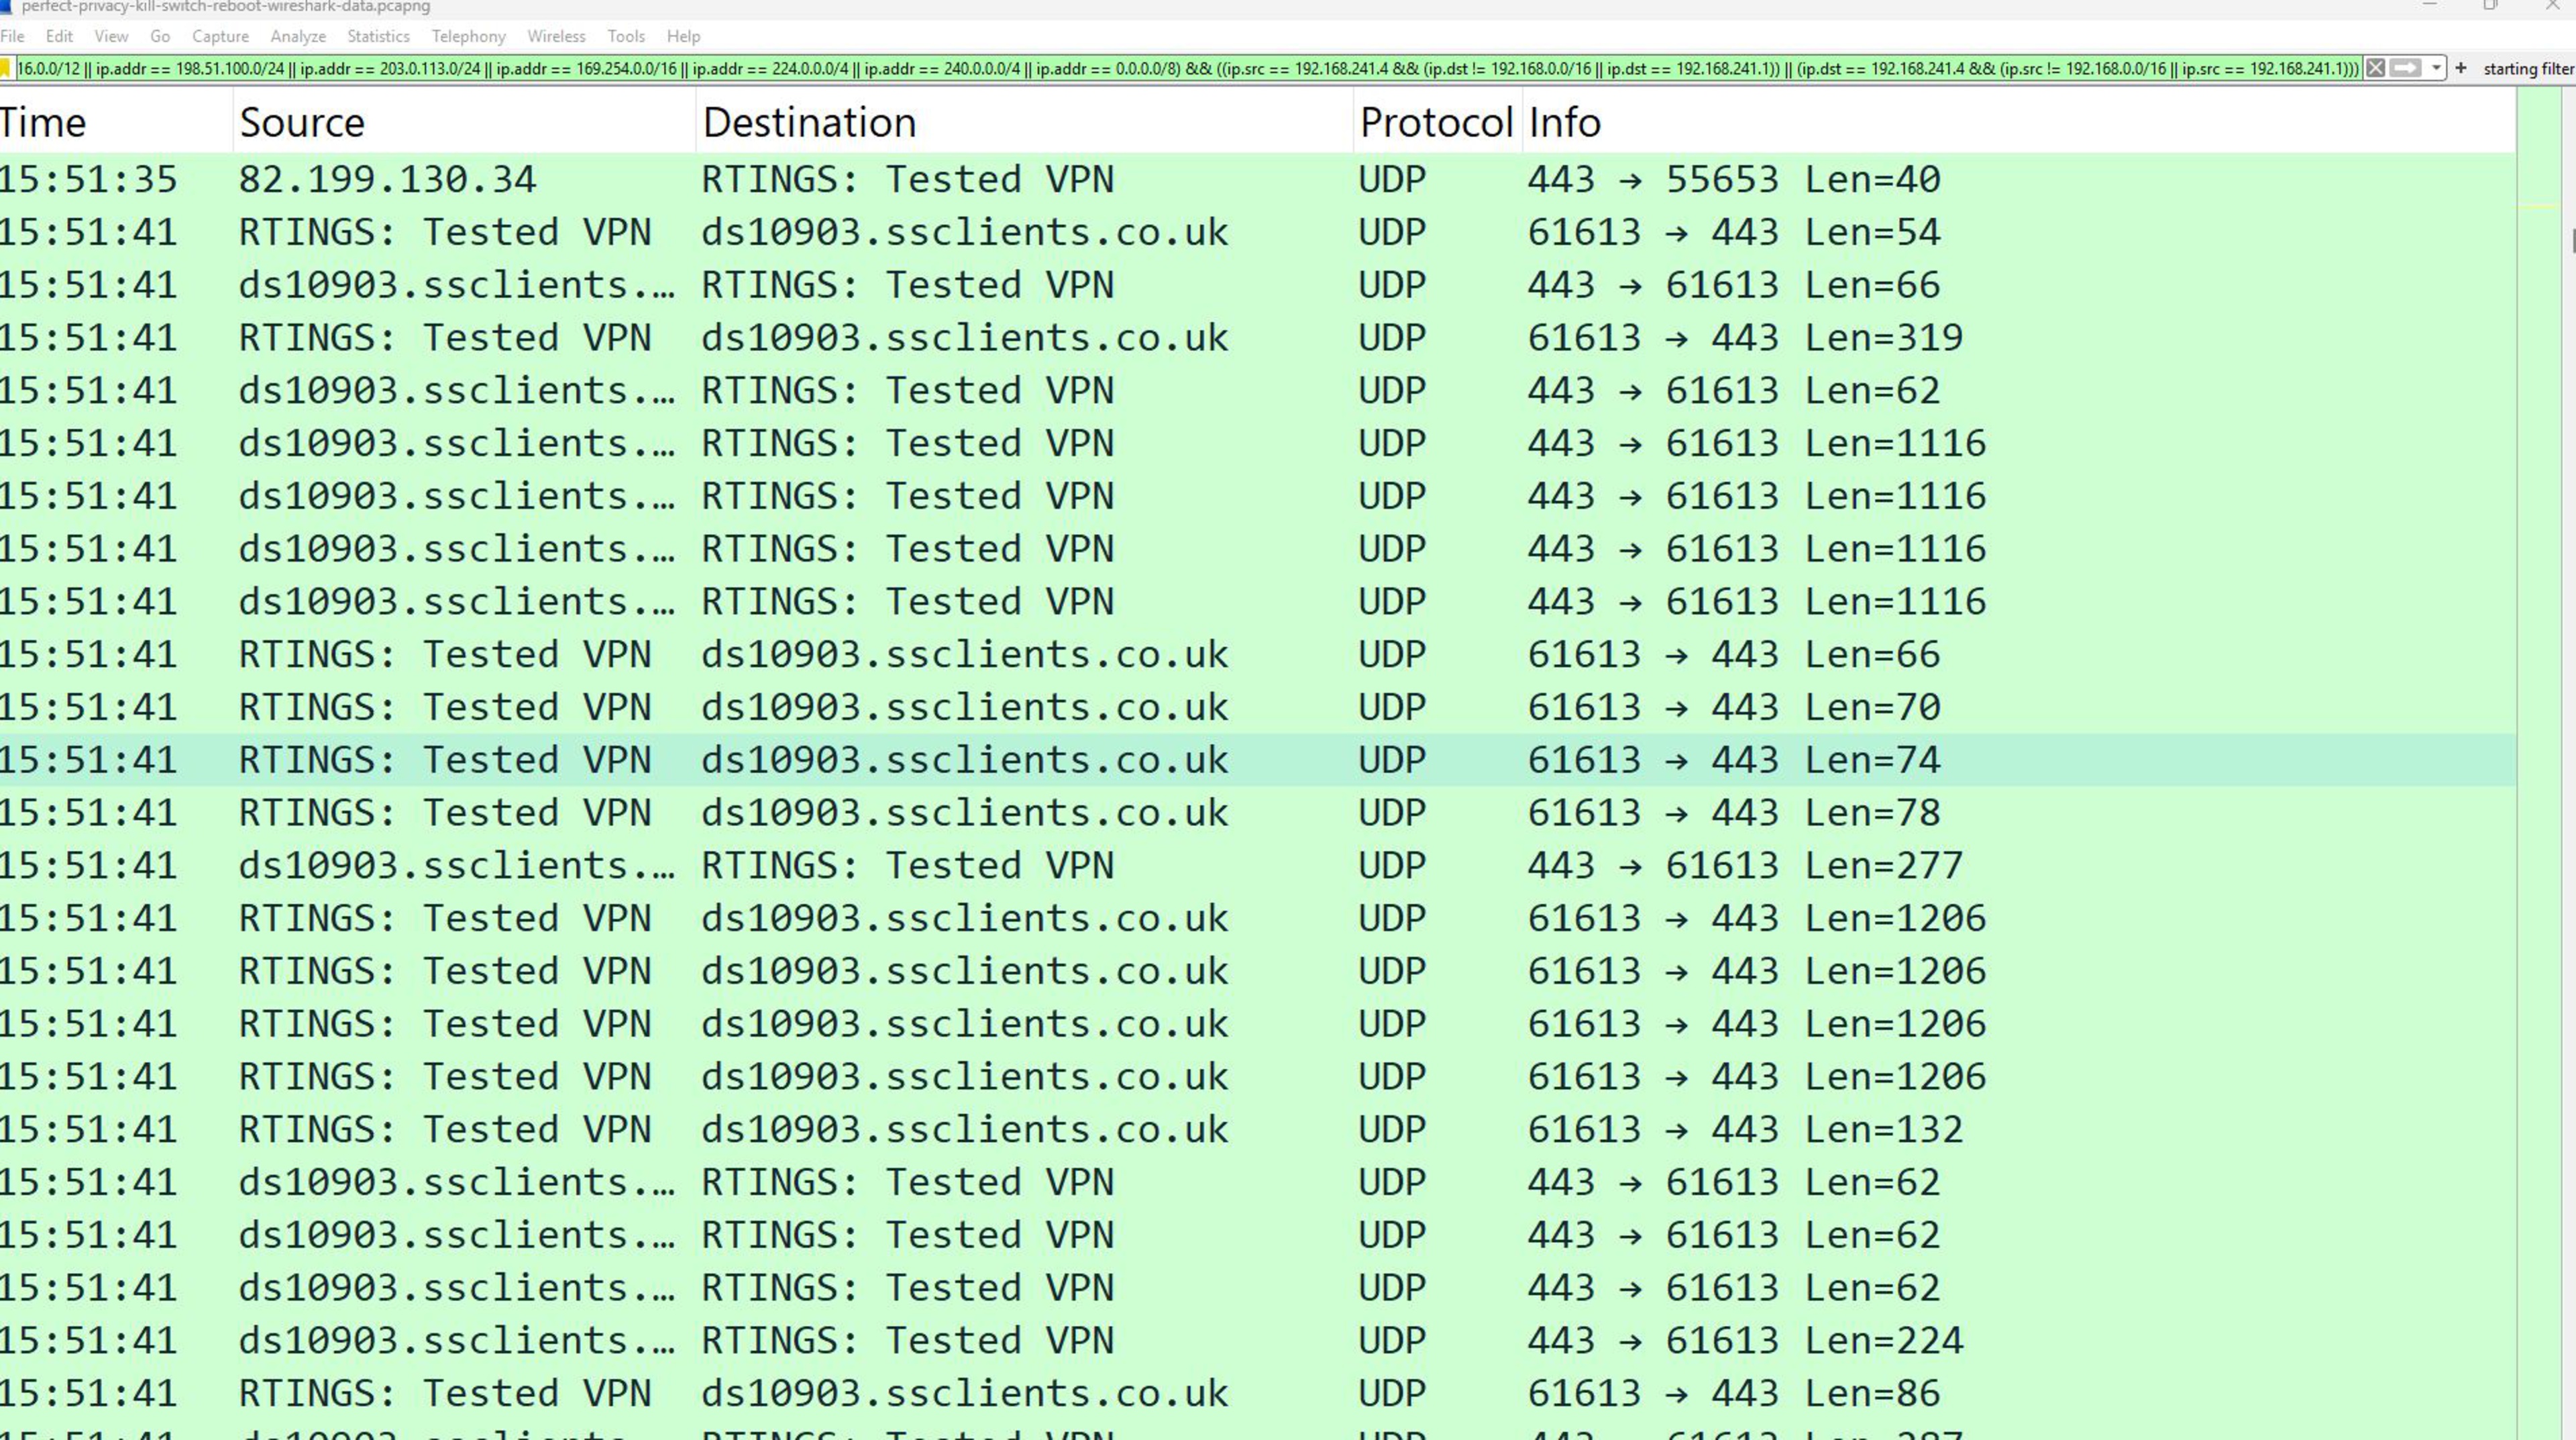Click the Protocol column header
Viewport: 2576px width, 1440px height.
click(x=1435, y=122)
